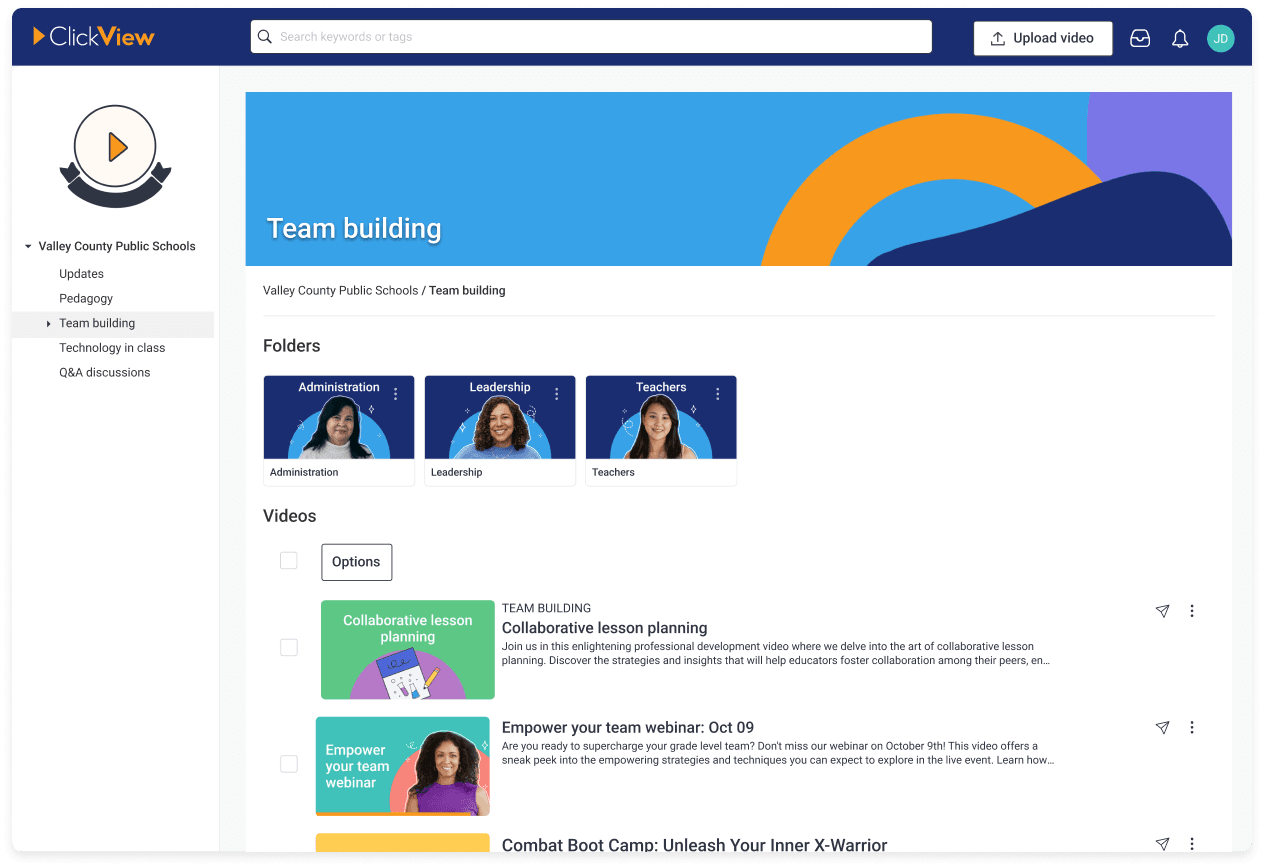
Task: Open the Options dropdown above the videos
Action: (356, 562)
